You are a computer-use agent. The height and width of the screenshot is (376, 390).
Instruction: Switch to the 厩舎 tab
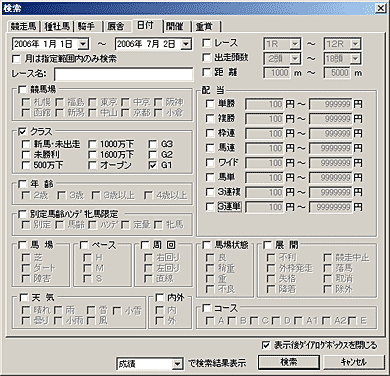click(x=117, y=26)
